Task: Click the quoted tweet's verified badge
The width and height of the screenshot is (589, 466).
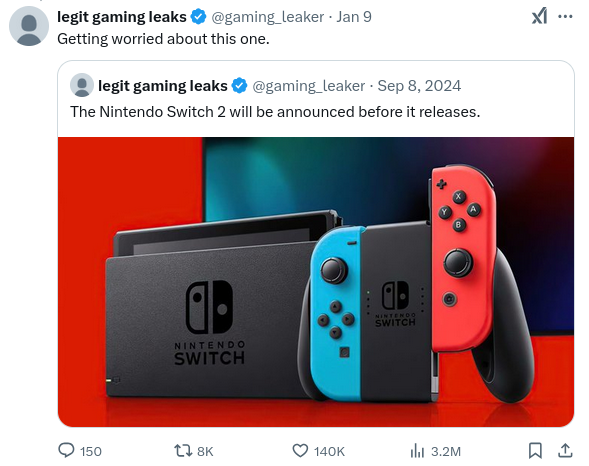Action: pyautogui.click(x=239, y=86)
